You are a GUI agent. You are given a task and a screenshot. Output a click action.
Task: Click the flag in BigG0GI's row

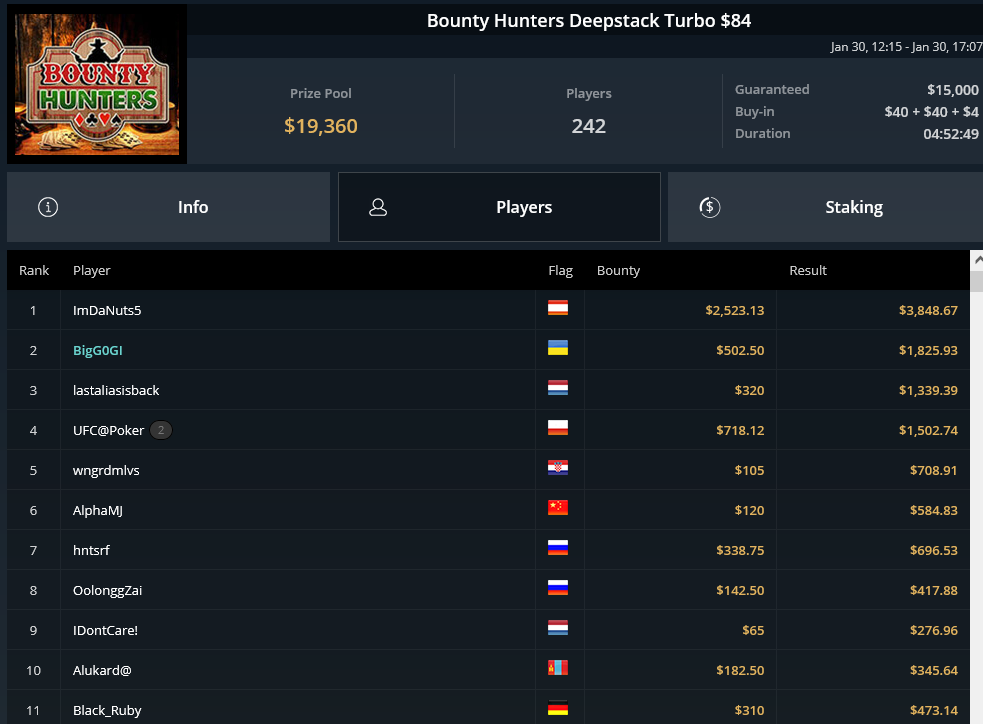[x=558, y=349]
